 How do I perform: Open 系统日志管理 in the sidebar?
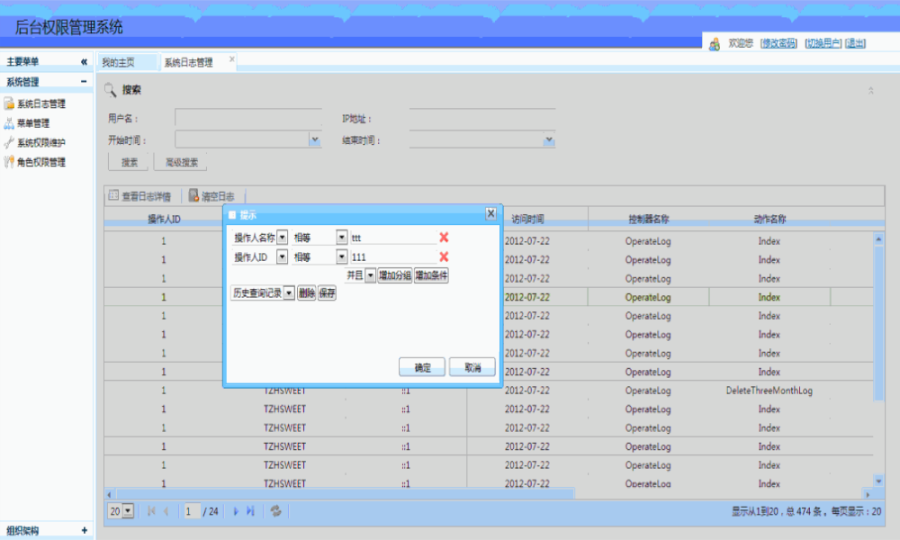35,104
